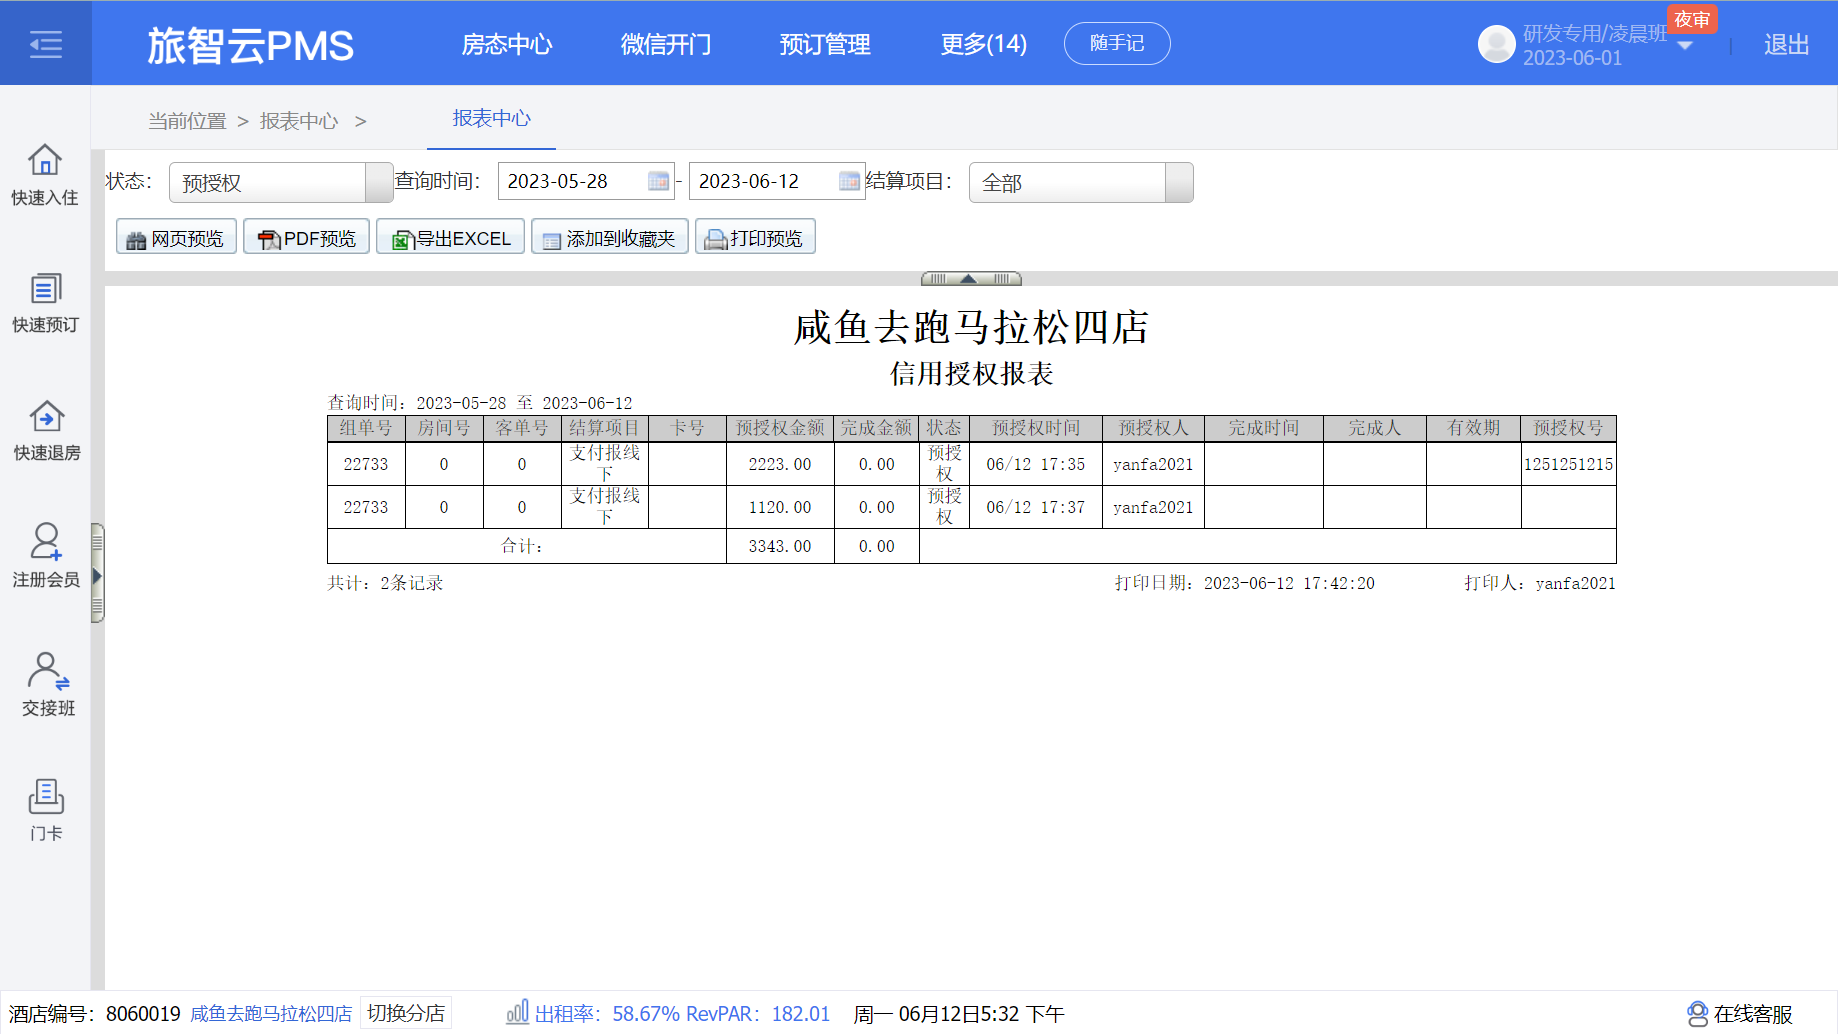Click total amount 3343.00

[780, 546]
